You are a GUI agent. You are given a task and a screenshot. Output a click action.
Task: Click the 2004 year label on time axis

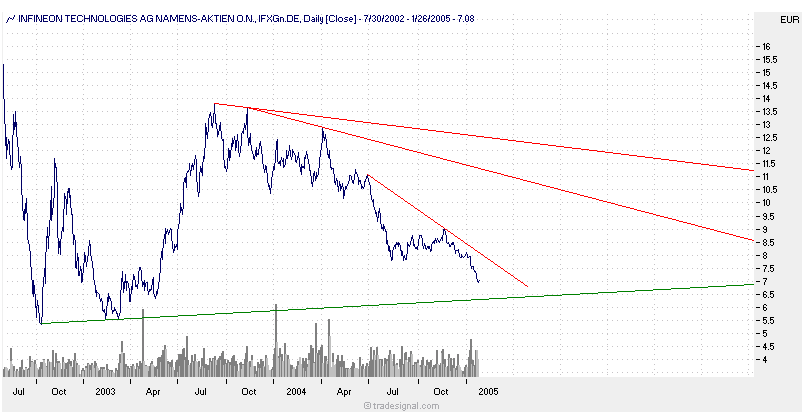click(x=296, y=392)
